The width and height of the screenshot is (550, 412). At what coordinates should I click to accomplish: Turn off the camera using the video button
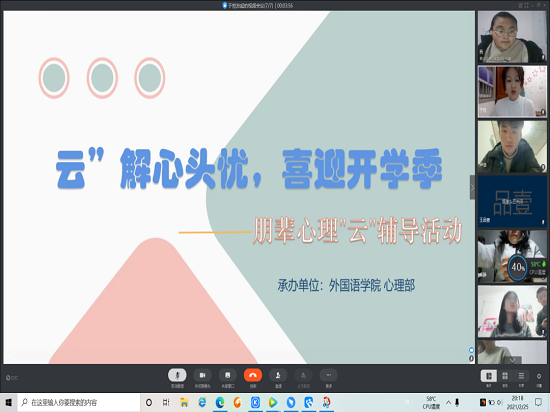202,375
